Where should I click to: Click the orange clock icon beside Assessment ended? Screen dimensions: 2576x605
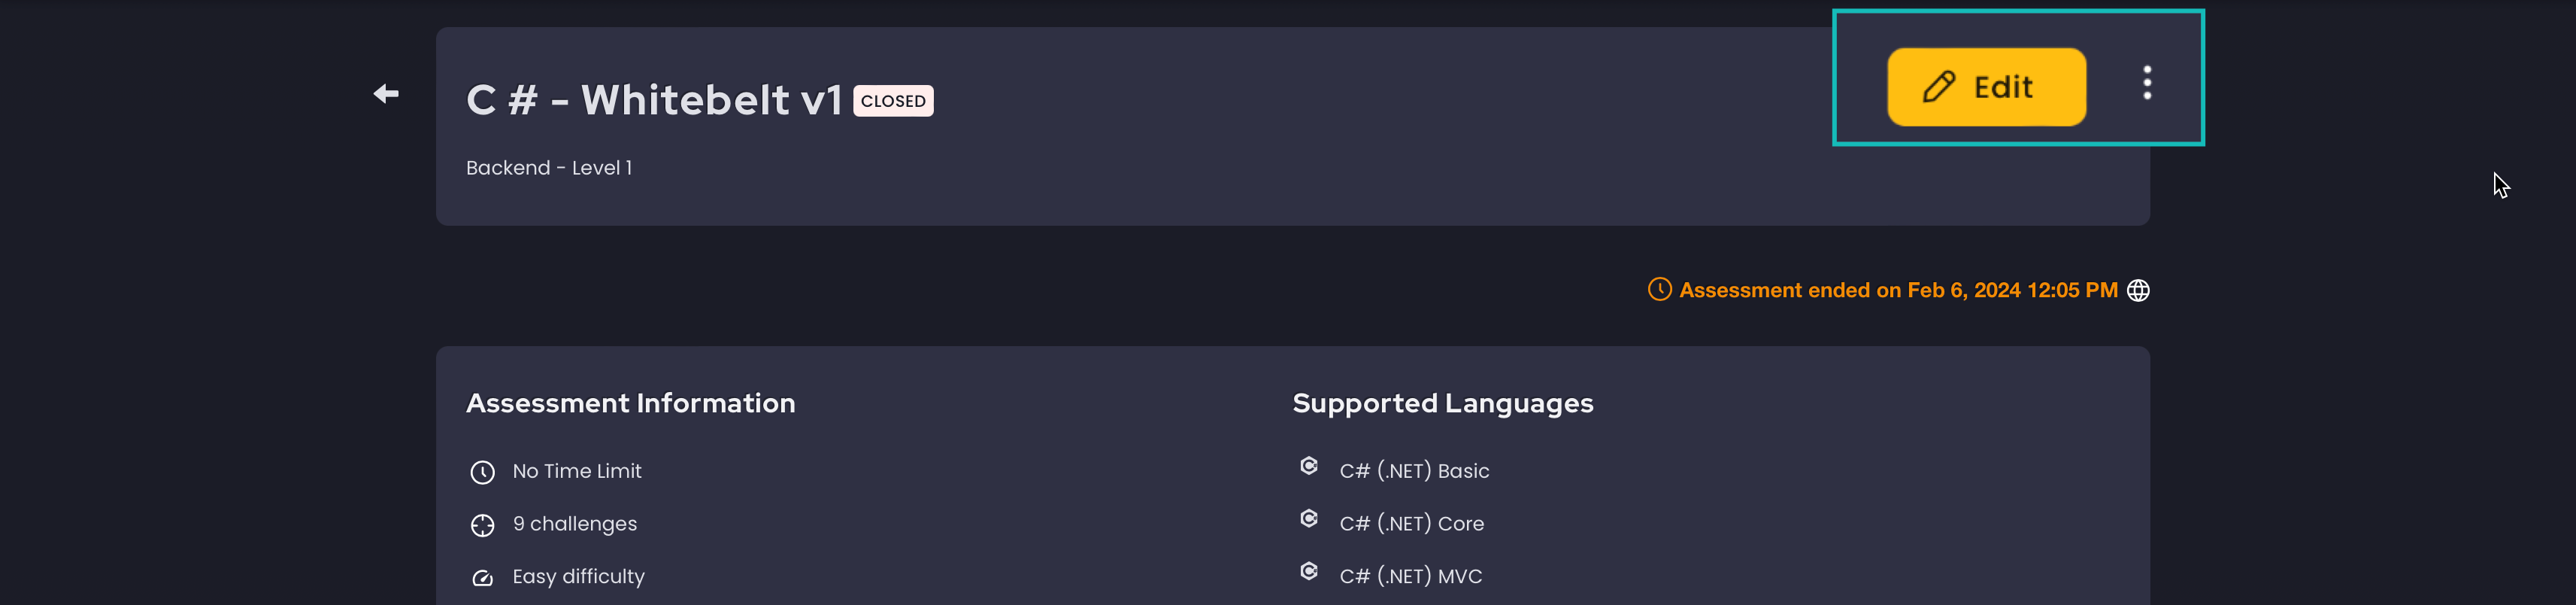pos(1659,289)
